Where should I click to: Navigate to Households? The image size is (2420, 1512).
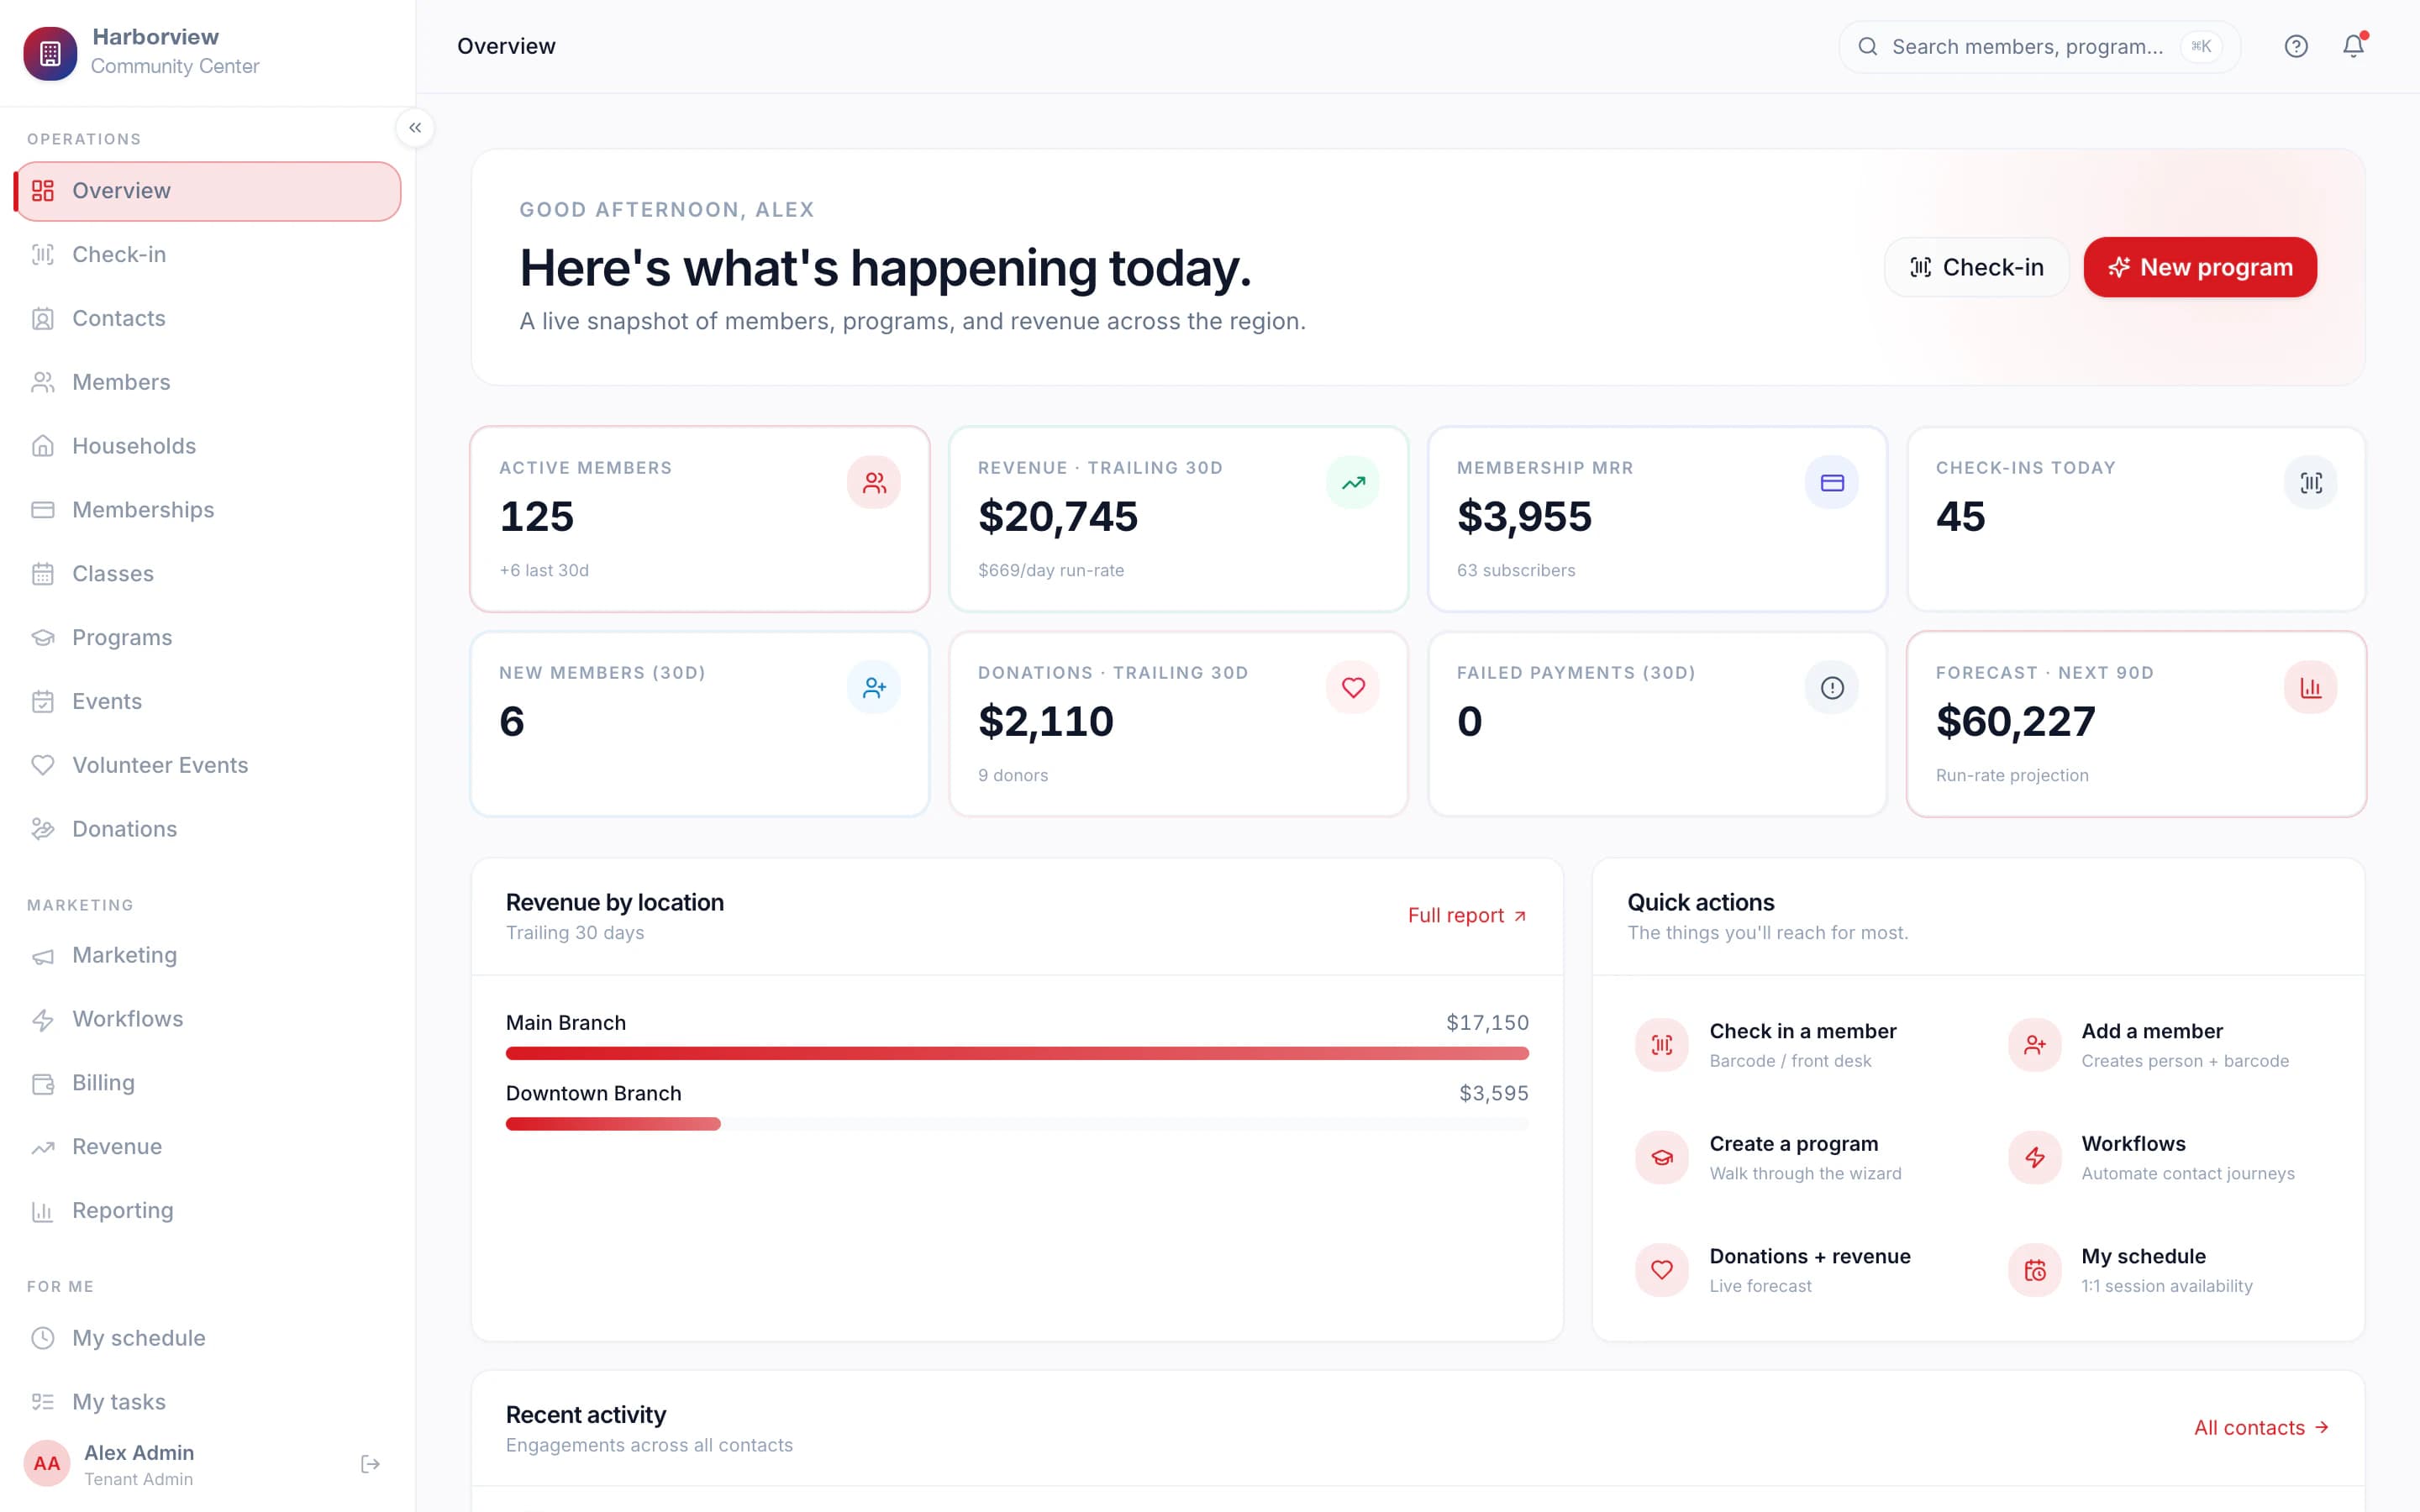tap(208, 446)
